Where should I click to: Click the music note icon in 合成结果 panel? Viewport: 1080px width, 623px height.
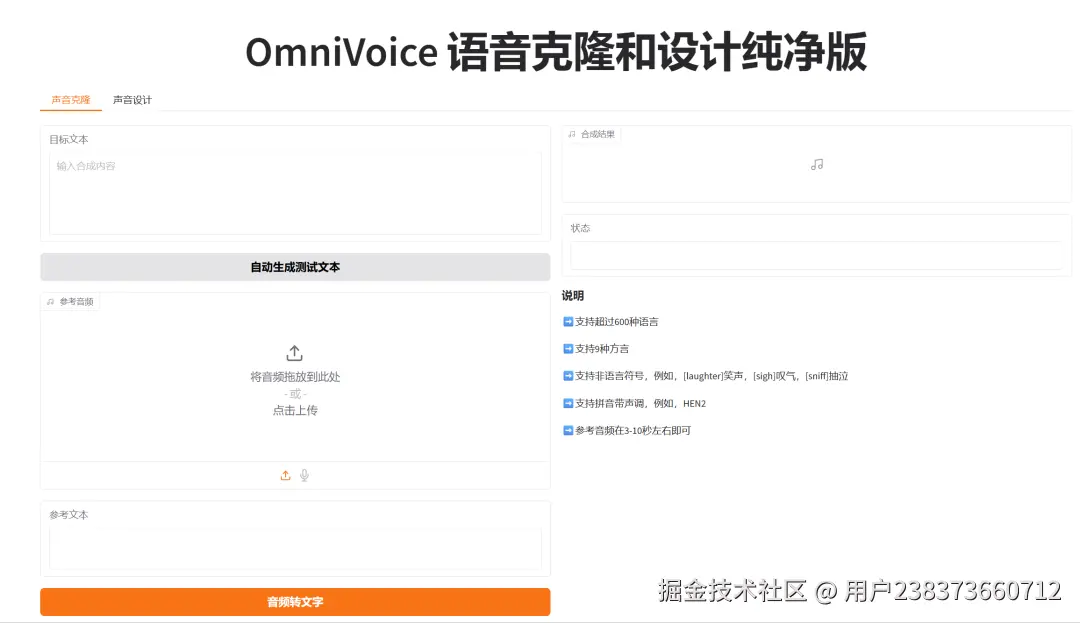coord(817,165)
